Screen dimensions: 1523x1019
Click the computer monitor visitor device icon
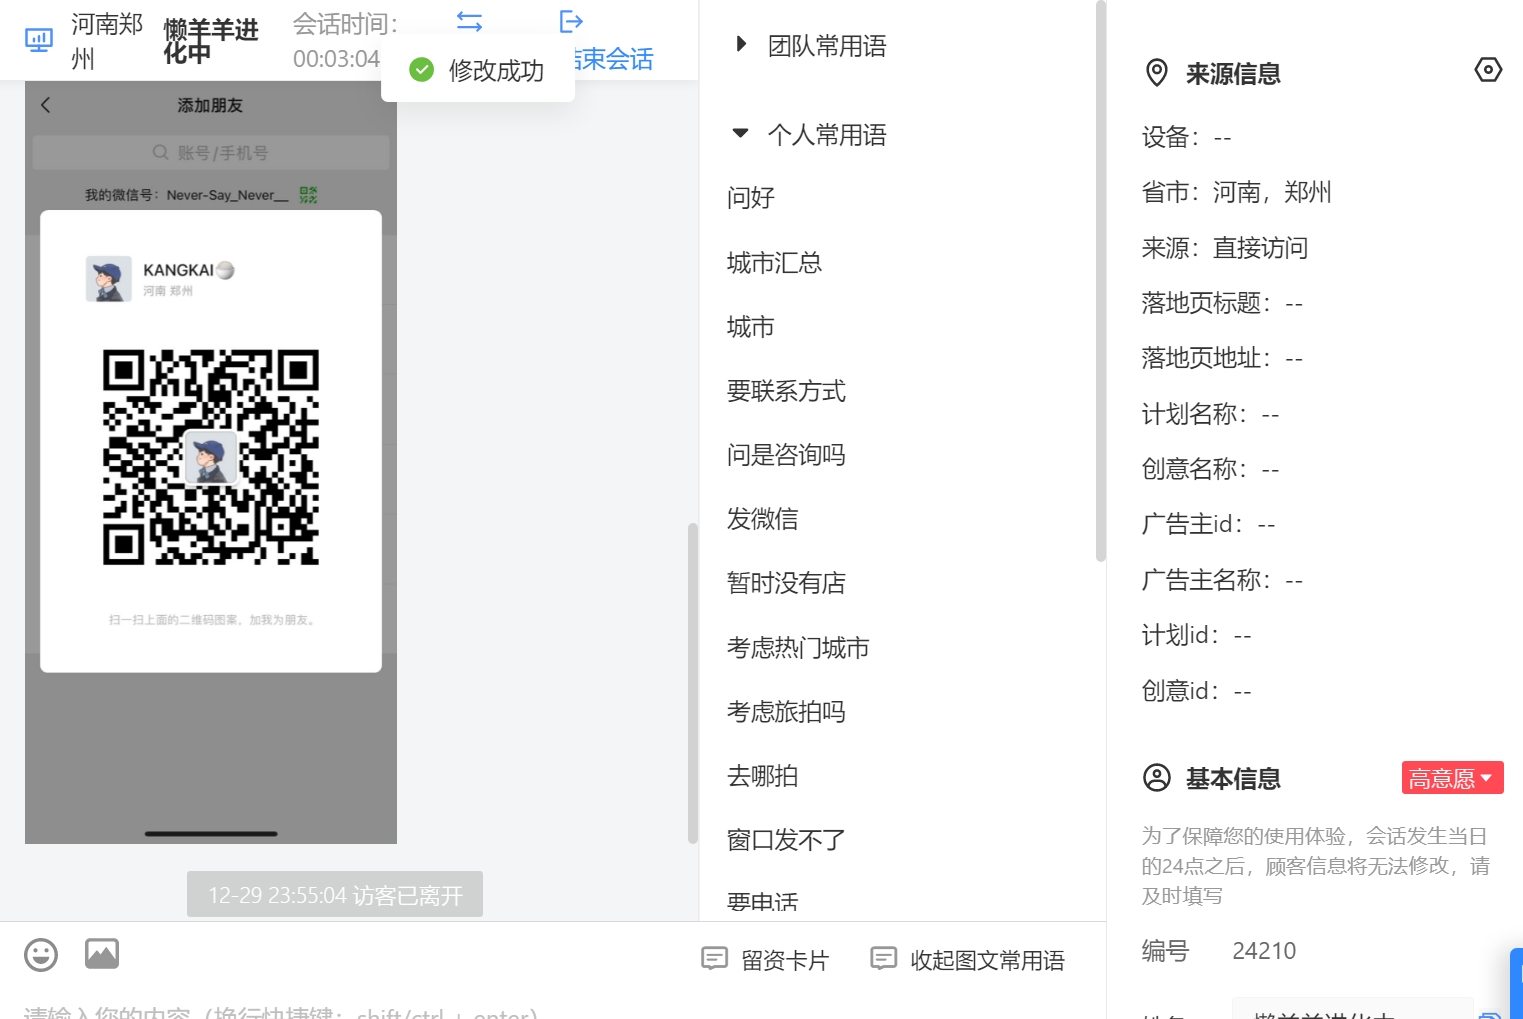[x=38, y=40]
